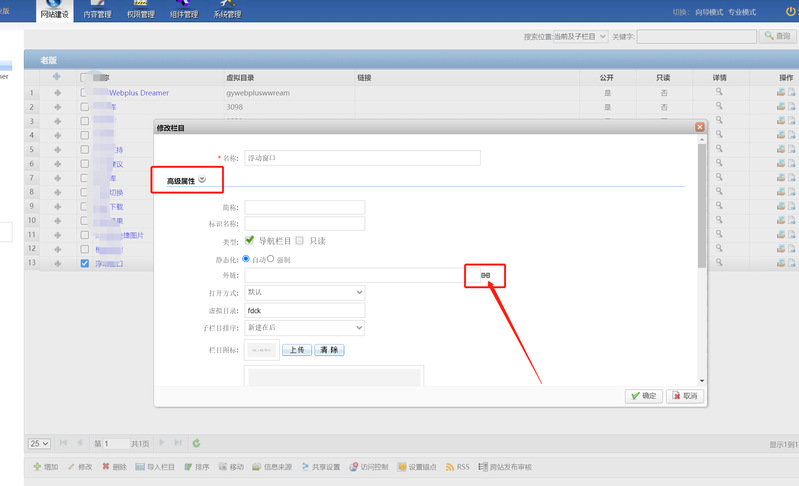Click the 详情 magnifier for Webplus Dreamer row
This screenshot has width=799, height=486.
tap(718, 92)
